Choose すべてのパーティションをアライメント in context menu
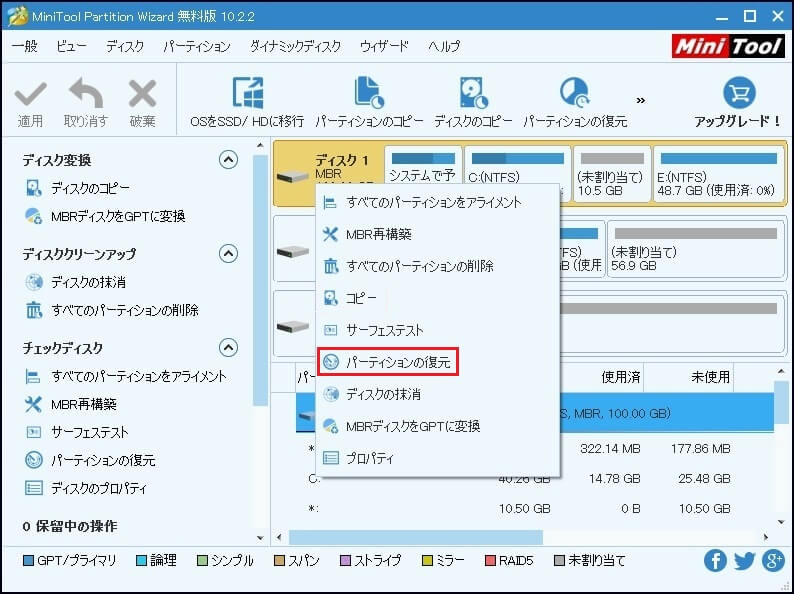This screenshot has height=594, width=794. pyautogui.click(x=438, y=203)
